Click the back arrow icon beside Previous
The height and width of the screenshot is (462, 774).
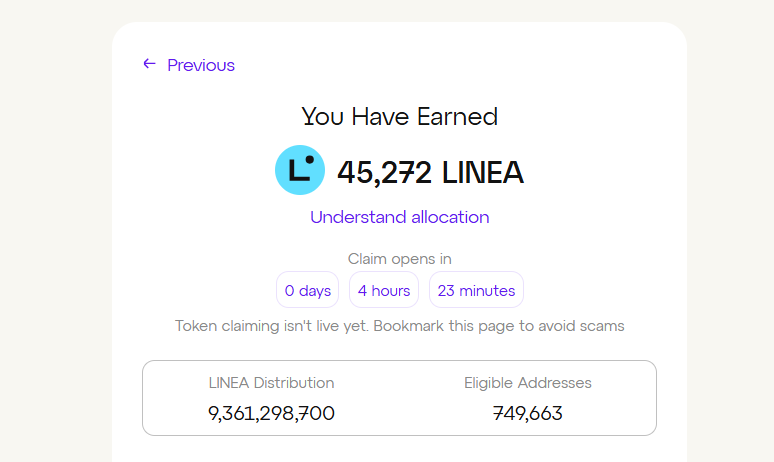pyautogui.click(x=149, y=64)
